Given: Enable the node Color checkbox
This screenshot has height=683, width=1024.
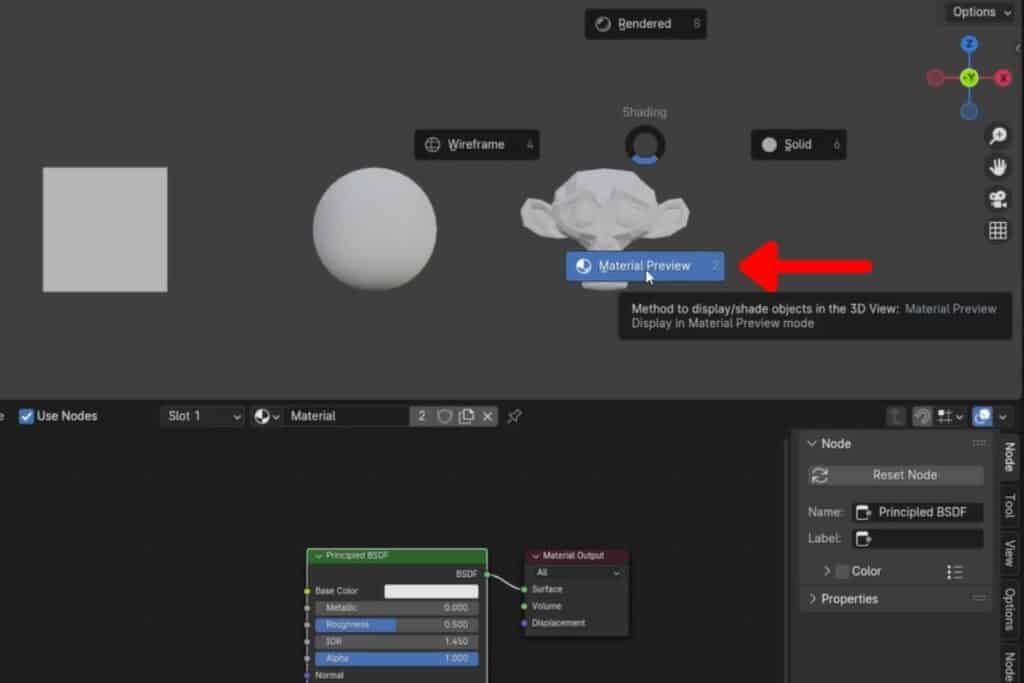Looking at the screenshot, I should pyautogui.click(x=842, y=571).
